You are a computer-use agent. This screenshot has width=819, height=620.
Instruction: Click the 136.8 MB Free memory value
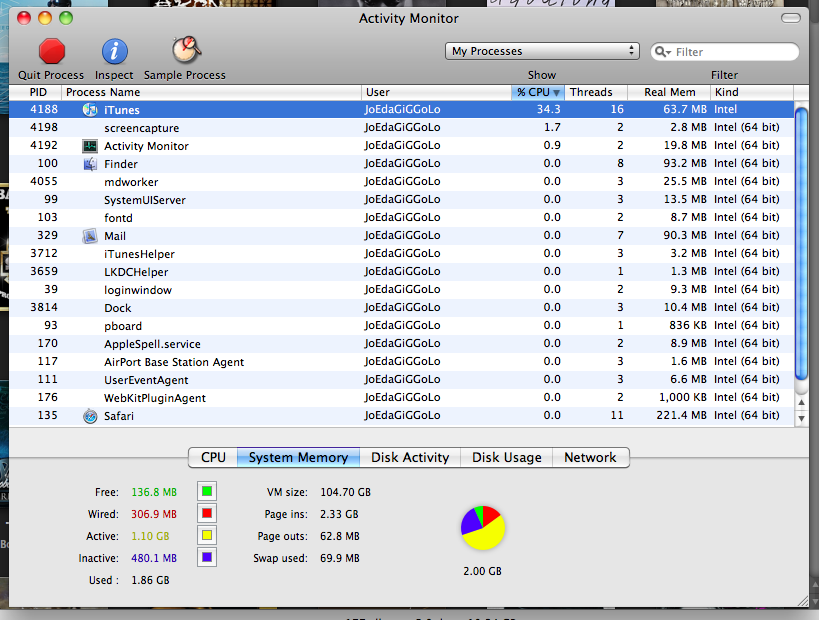(154, 492)
